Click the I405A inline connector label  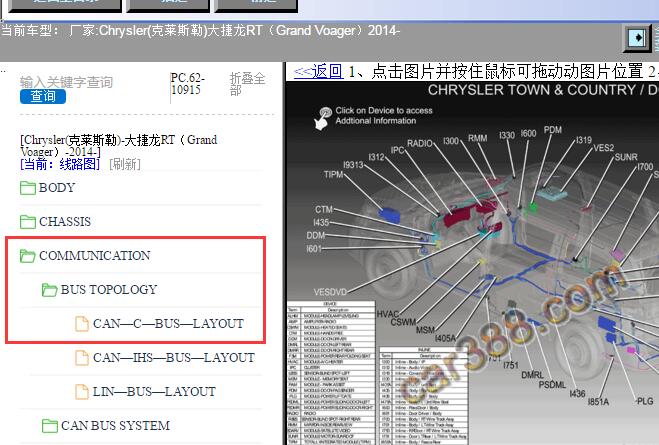coord(445,338)
